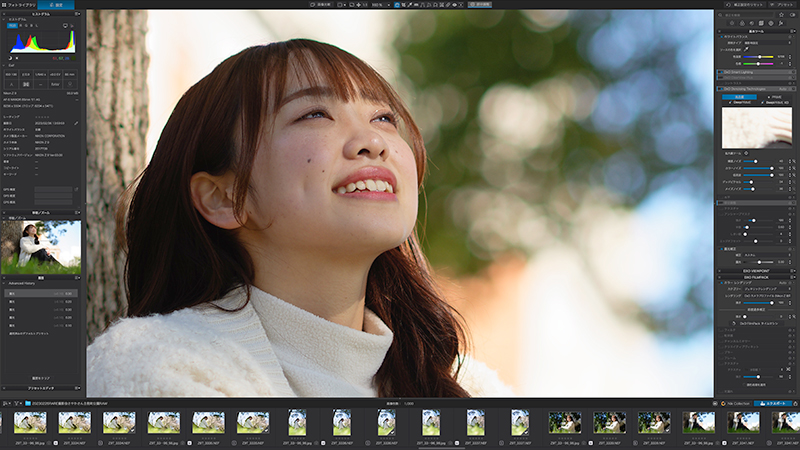Open the Effects fx category icon
This screenshot has height=450, width=800.
781,23
